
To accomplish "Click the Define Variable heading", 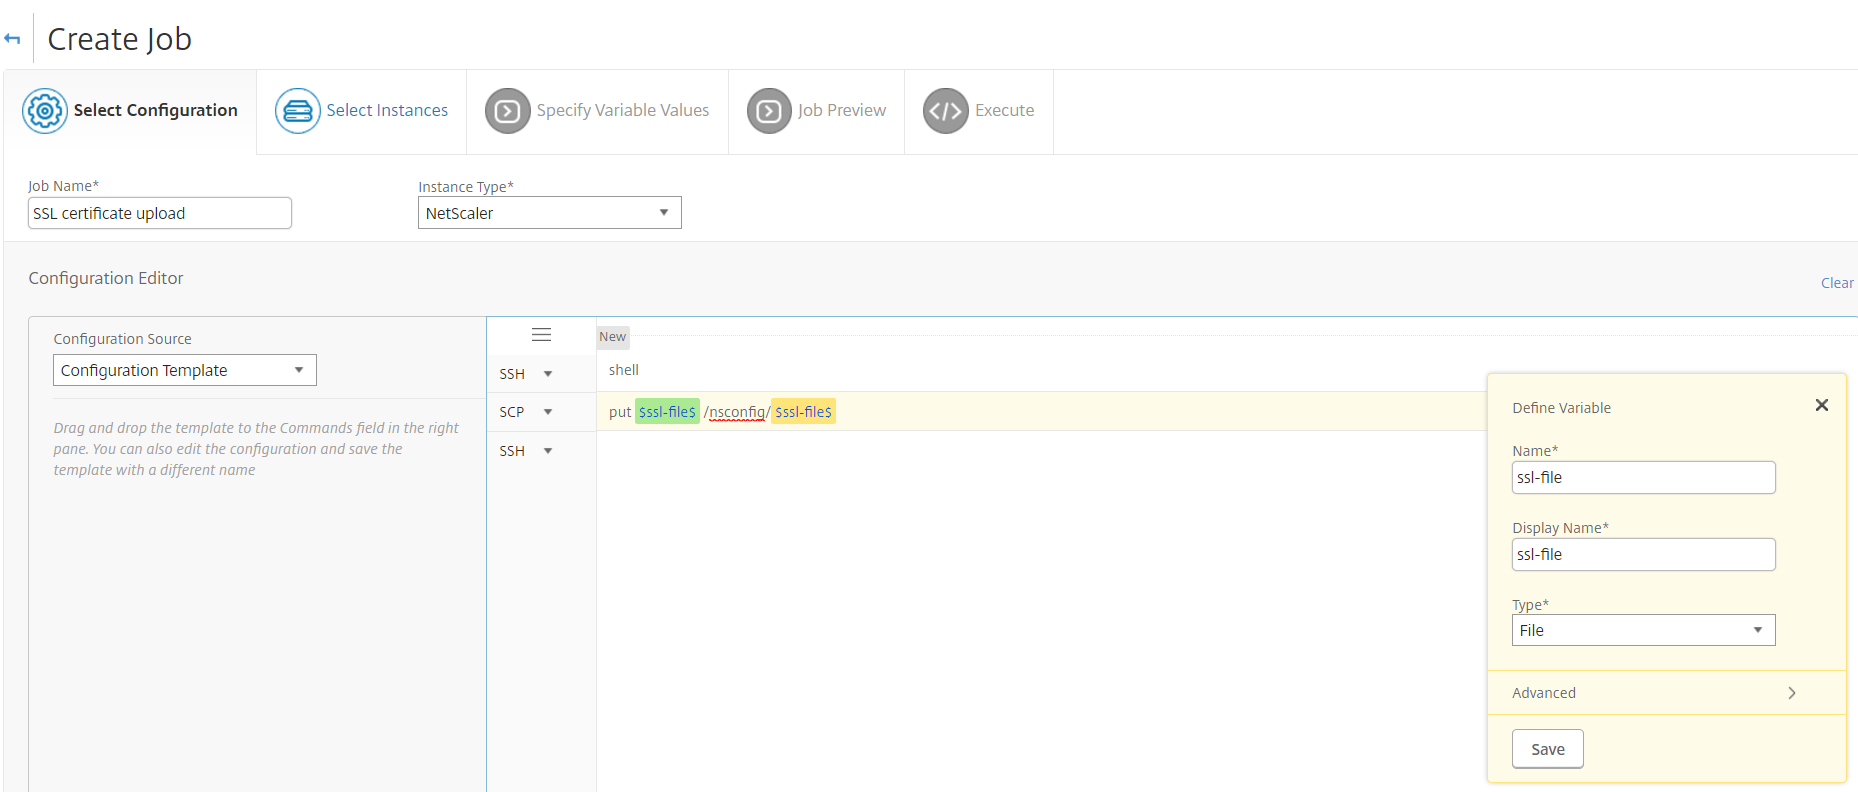I will (1562, 408).
